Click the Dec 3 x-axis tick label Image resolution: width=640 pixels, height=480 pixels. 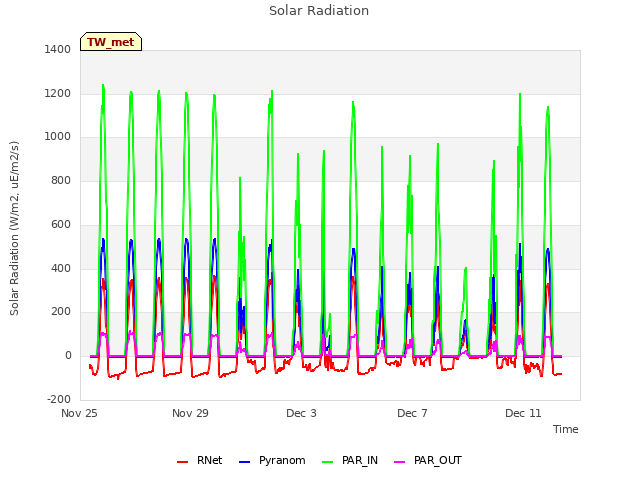pyautogui.click(x=301, y=413)
